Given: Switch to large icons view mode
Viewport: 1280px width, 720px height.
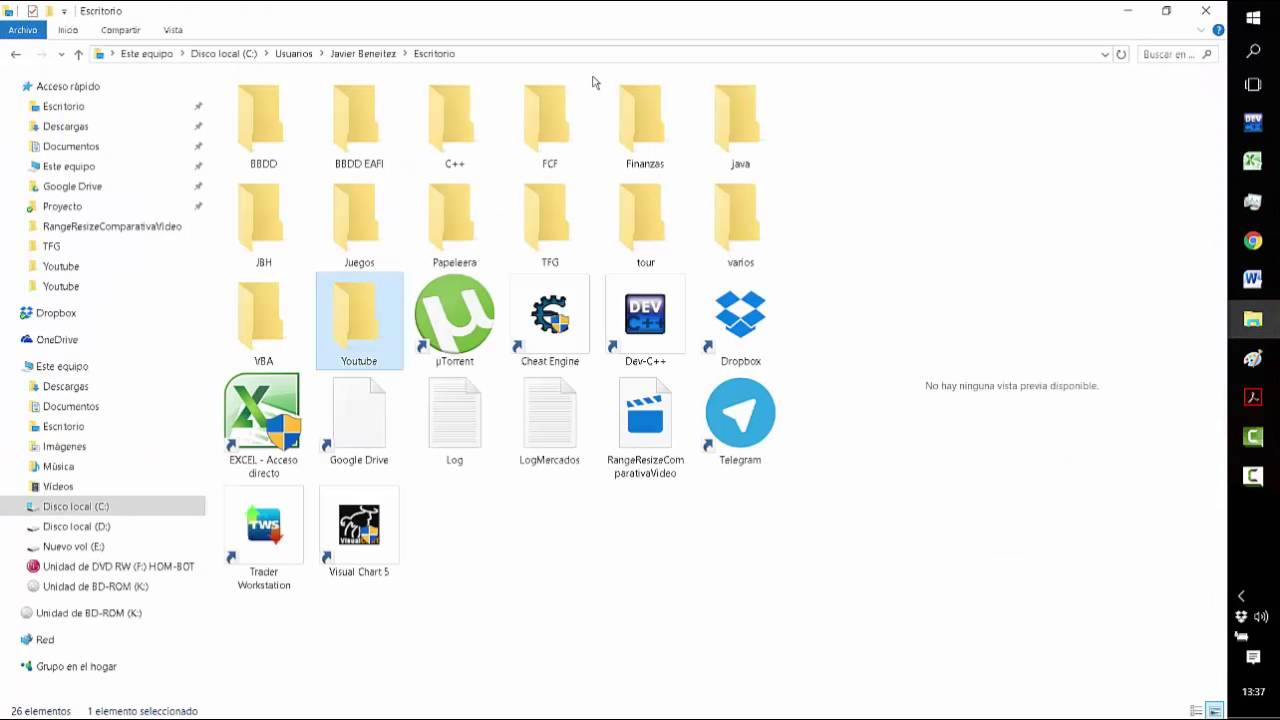Looking at the screenshot, I should click(x=1215, y=711).
